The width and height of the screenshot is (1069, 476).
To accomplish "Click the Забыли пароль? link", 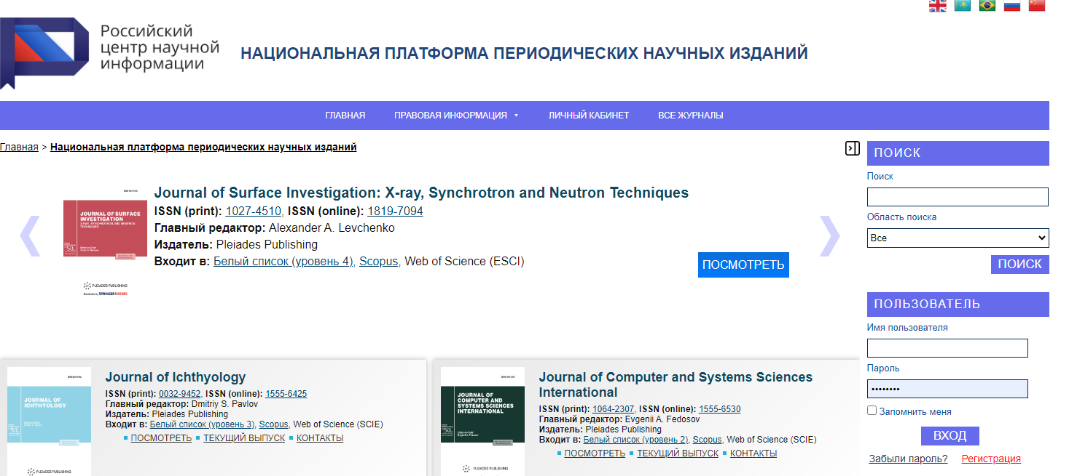I will [908, 458].
